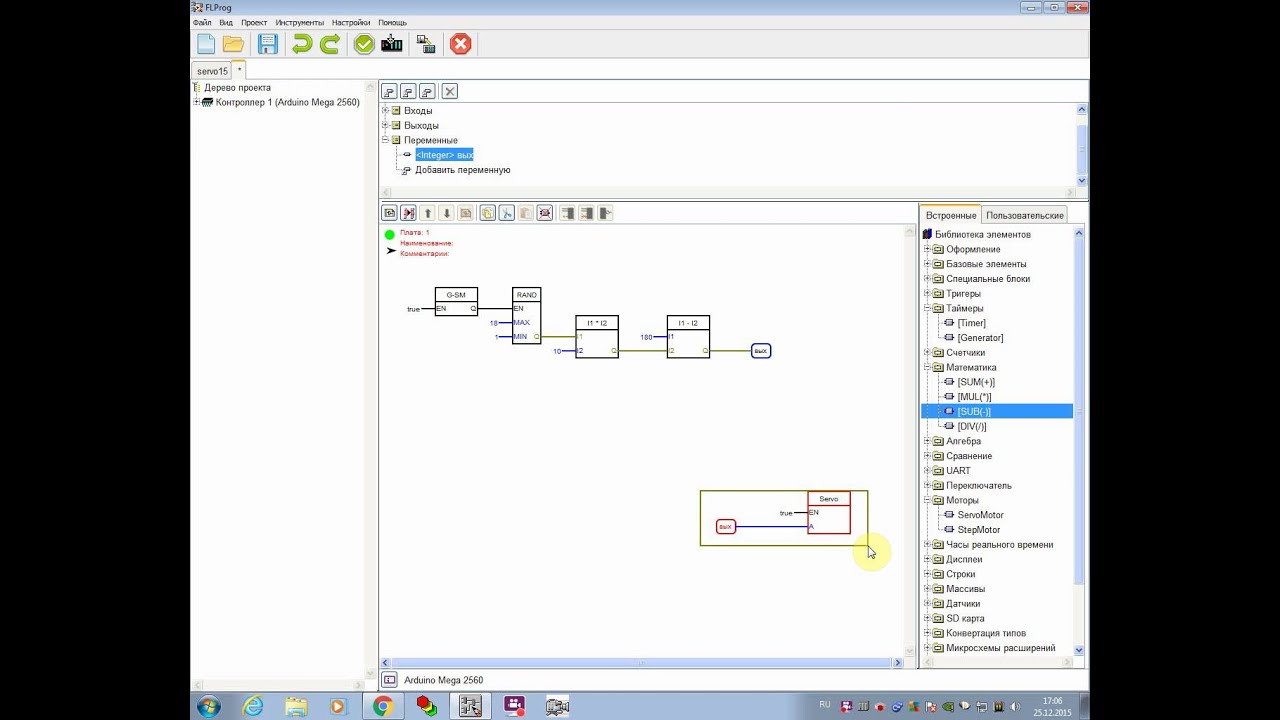Image resolution: width=1280 pixels, height=720 pixels.
Task: Expand the Счетчики library folder
Action: (x=927, y=353)
